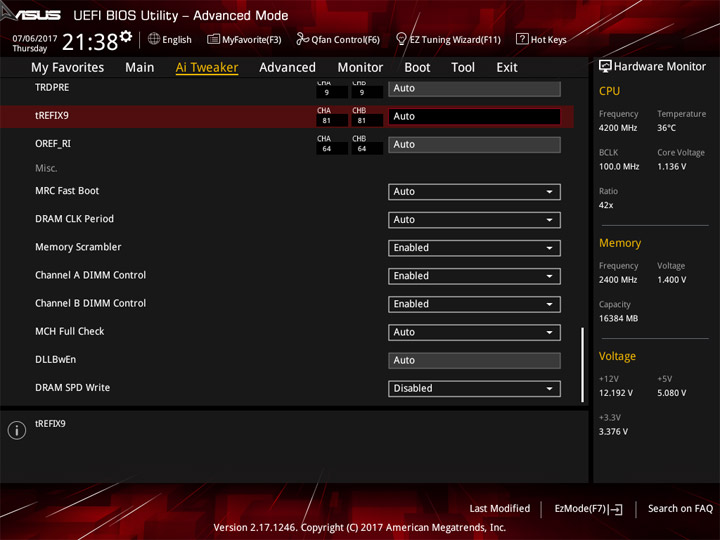
Task: Change language from English
Action: point(176,39)
